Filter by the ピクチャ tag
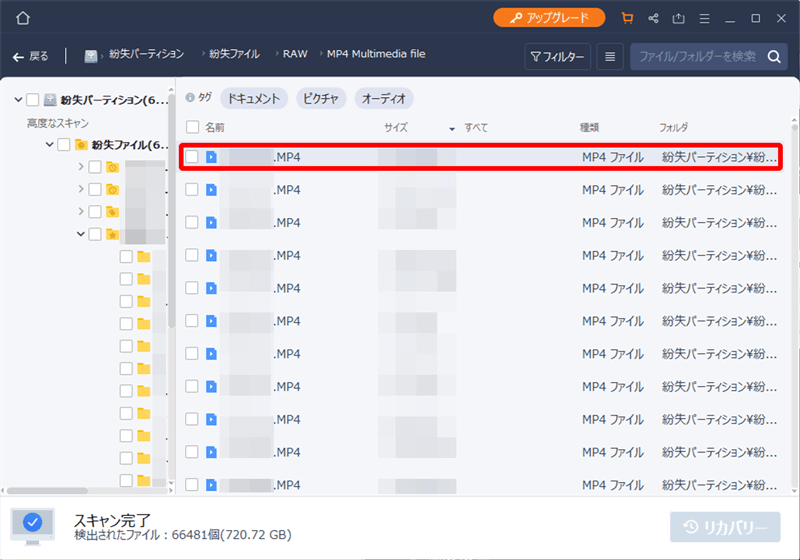 321,98
